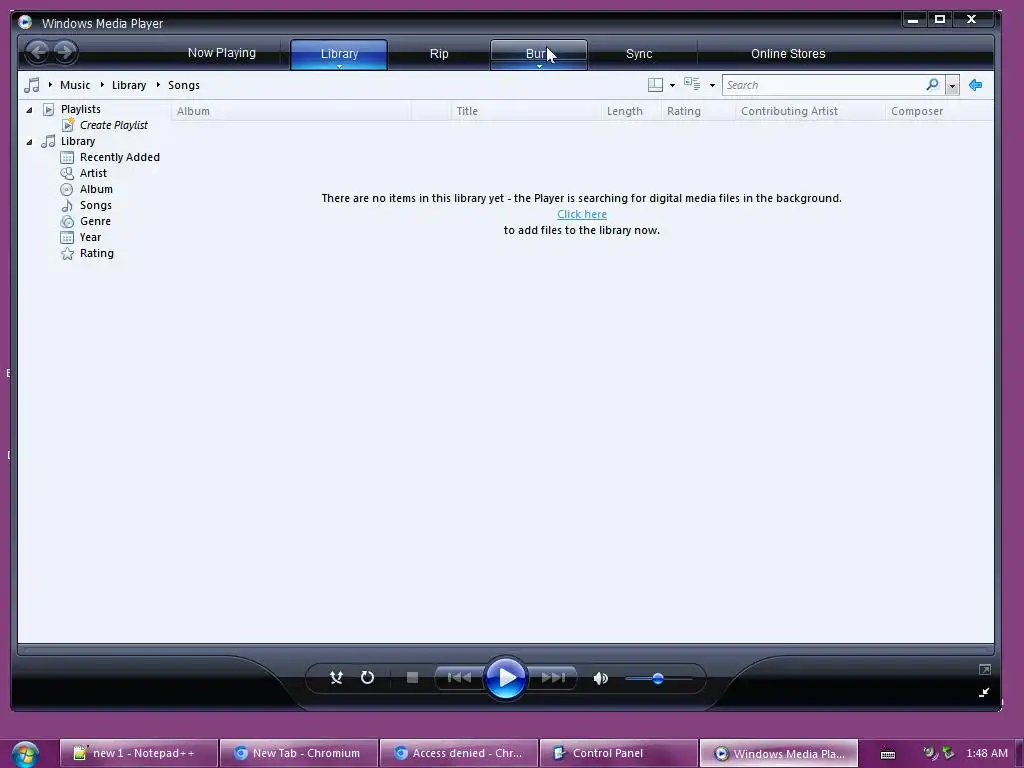Image resolution: width=1024 pixels, height=768 pixels.
Task: Click the search magnifier icon
Action: 933,85
